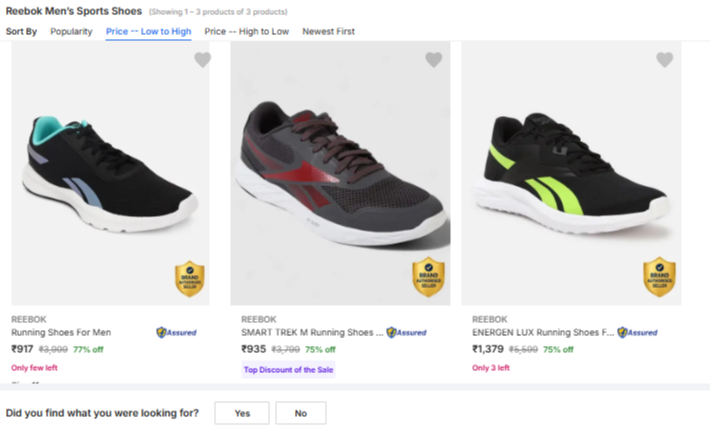Open the Running Shoes For Men title
Viewport: 711px width, 433px height.
61,332
